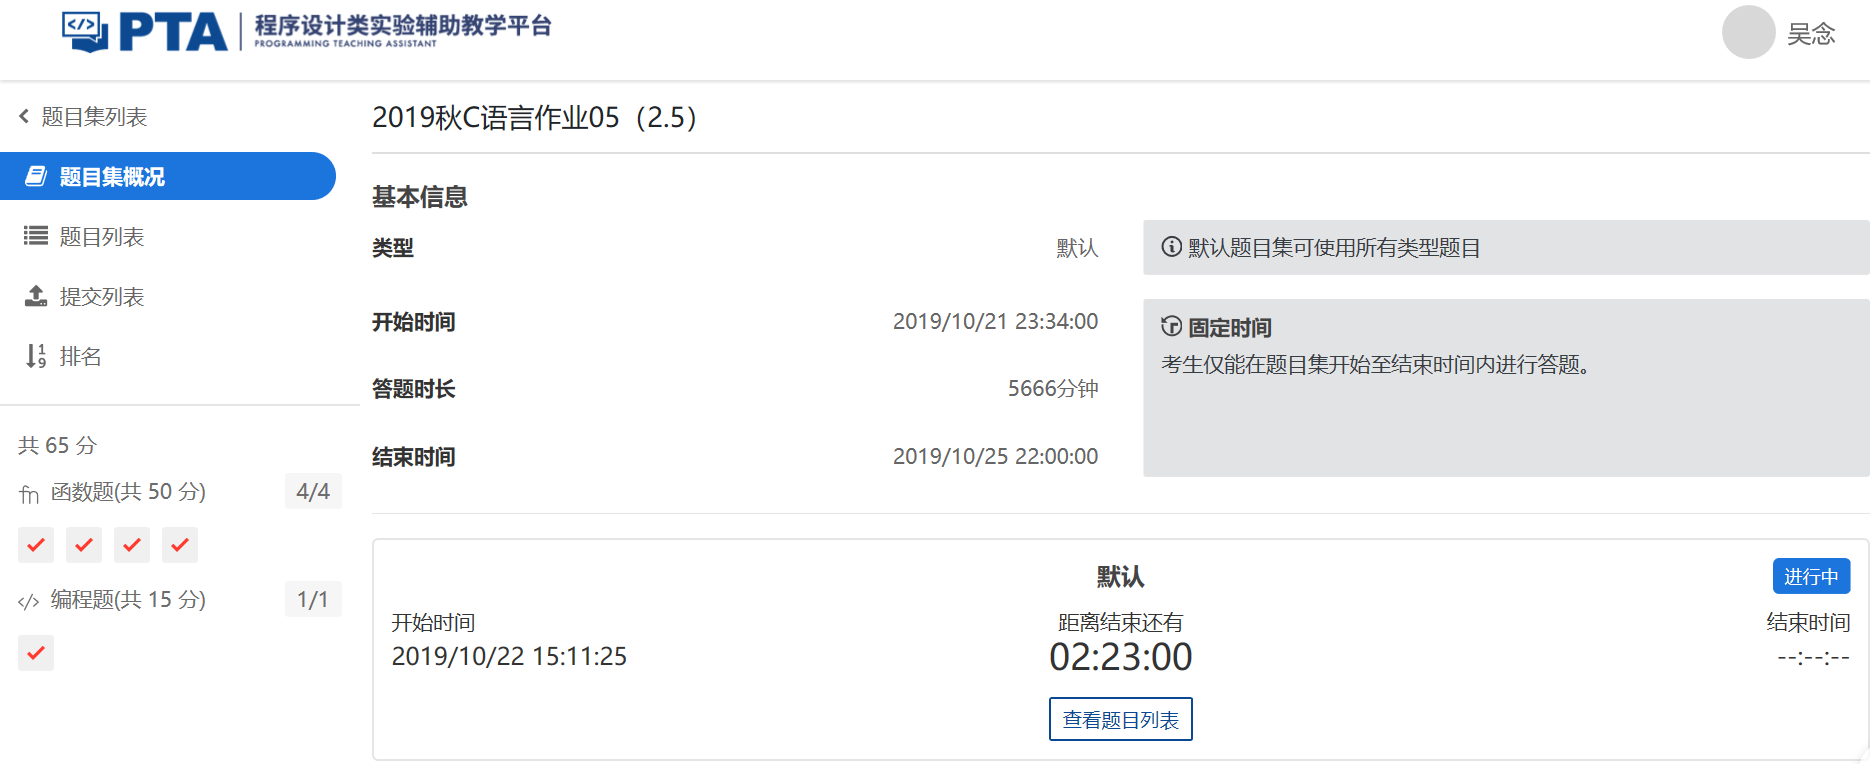Go back via 题目集列表 chevron
The height and width of the screenshot is (764, 1870).
[x=24, y=116]
